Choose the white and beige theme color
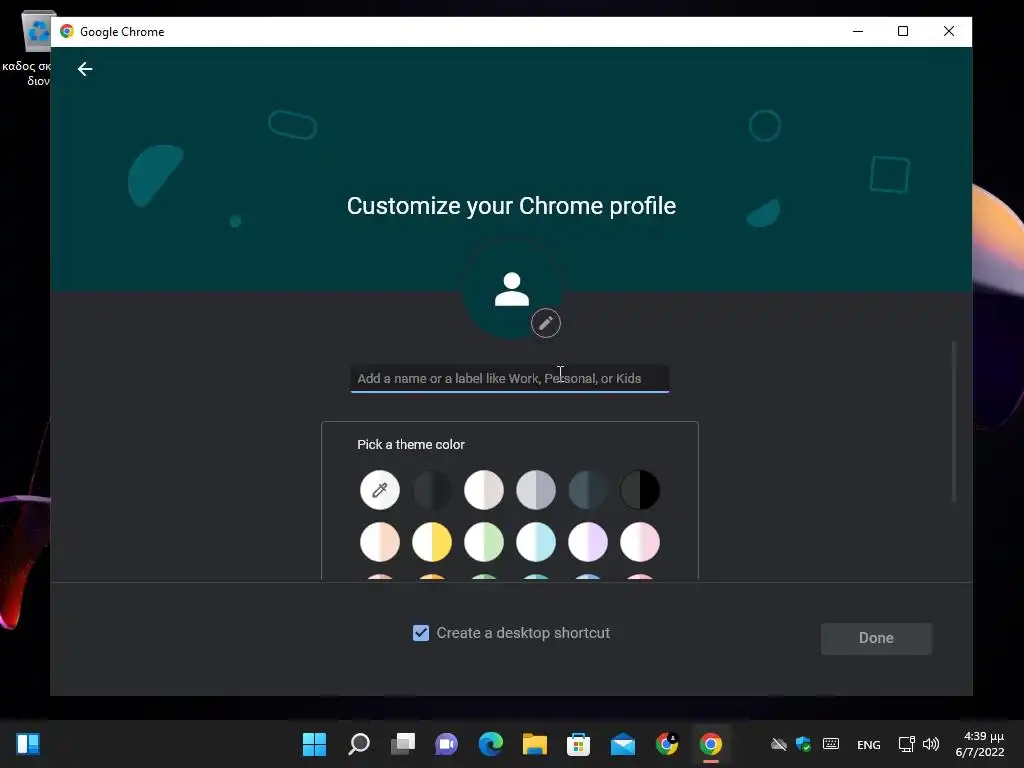 point(484,490)
